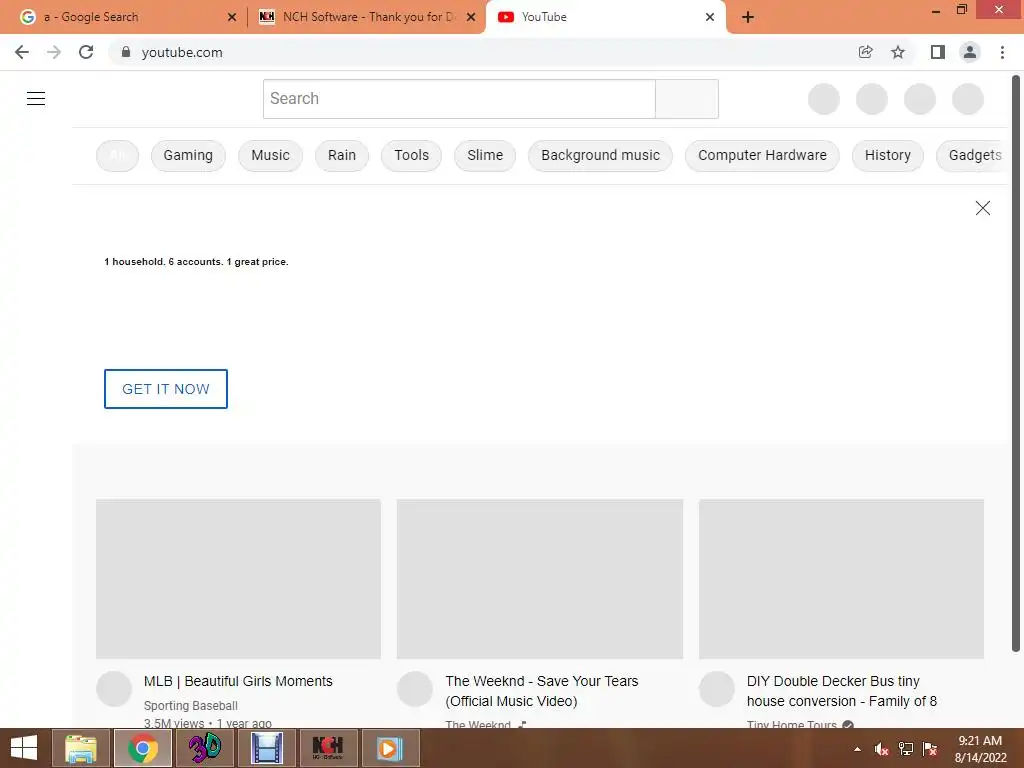The width and height of the screenshot is (1024, 768).
Task: Select the History filter chip
Action: click(x=888, y=155)
